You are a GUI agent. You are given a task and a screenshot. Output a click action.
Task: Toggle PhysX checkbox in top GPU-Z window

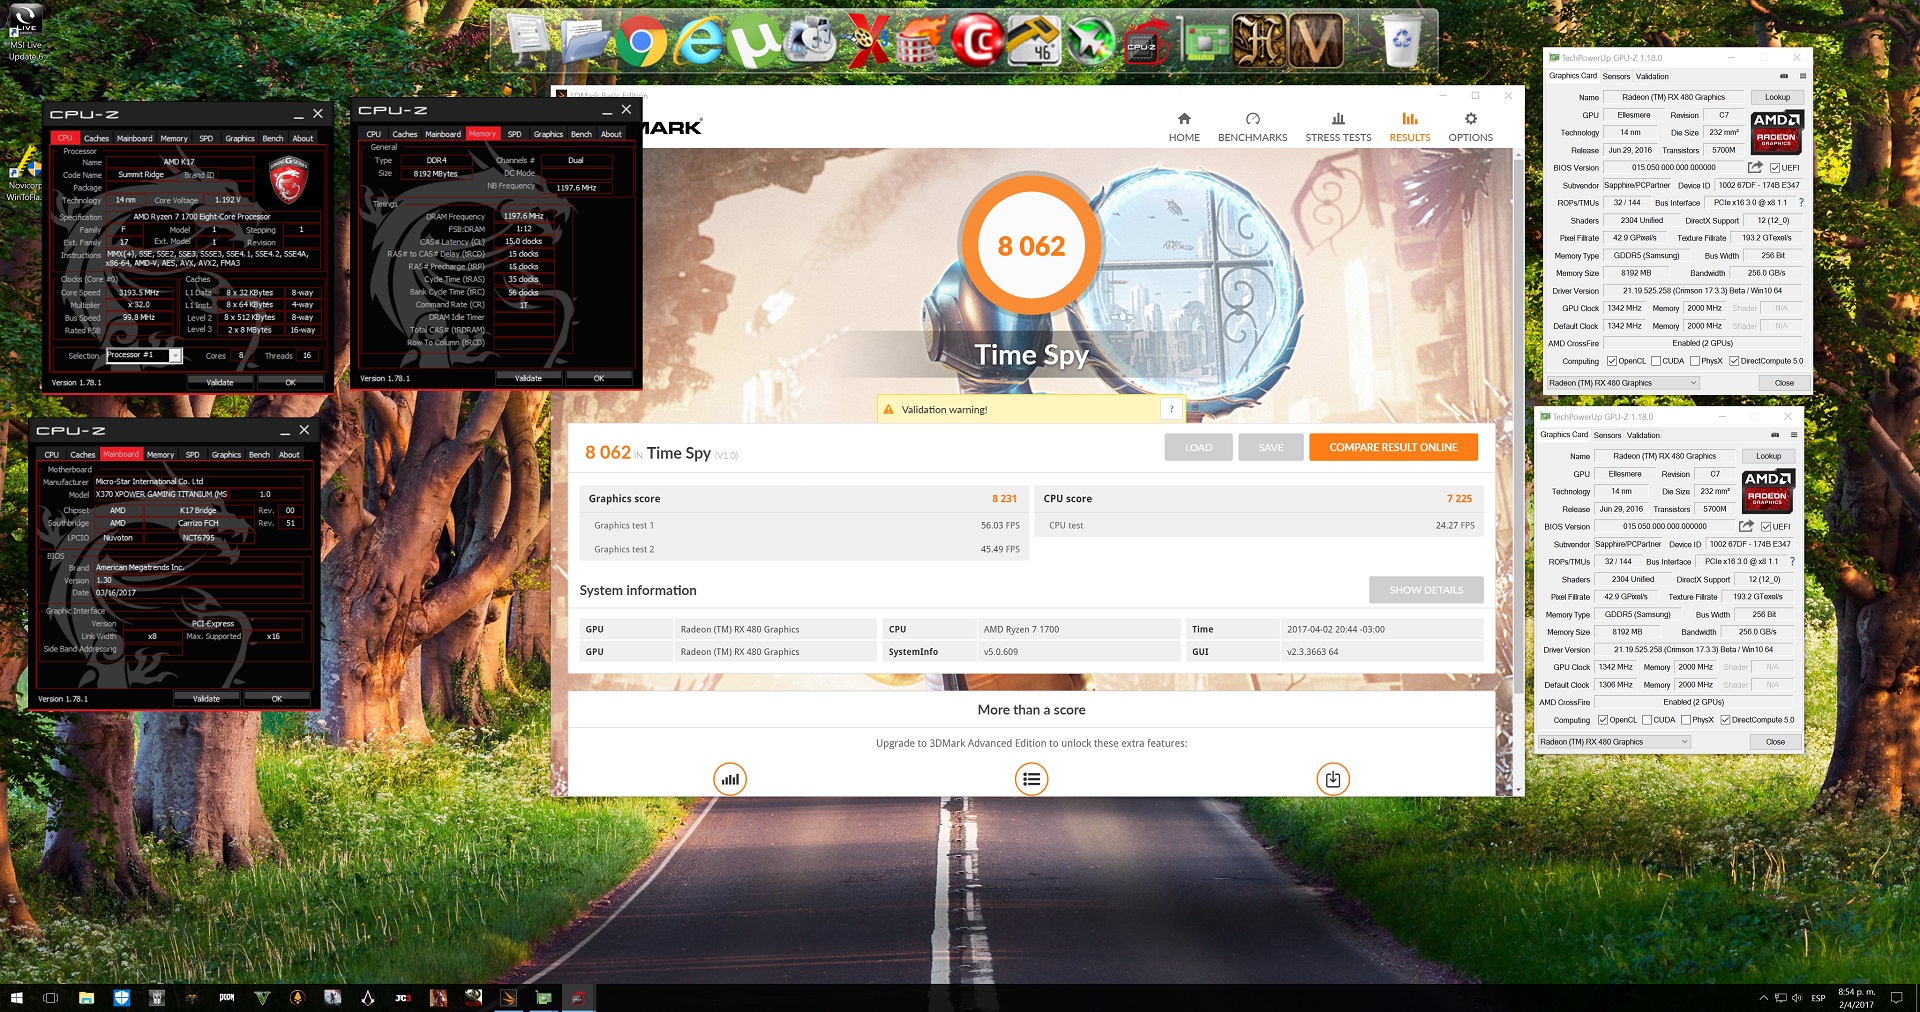point(1694,361)
